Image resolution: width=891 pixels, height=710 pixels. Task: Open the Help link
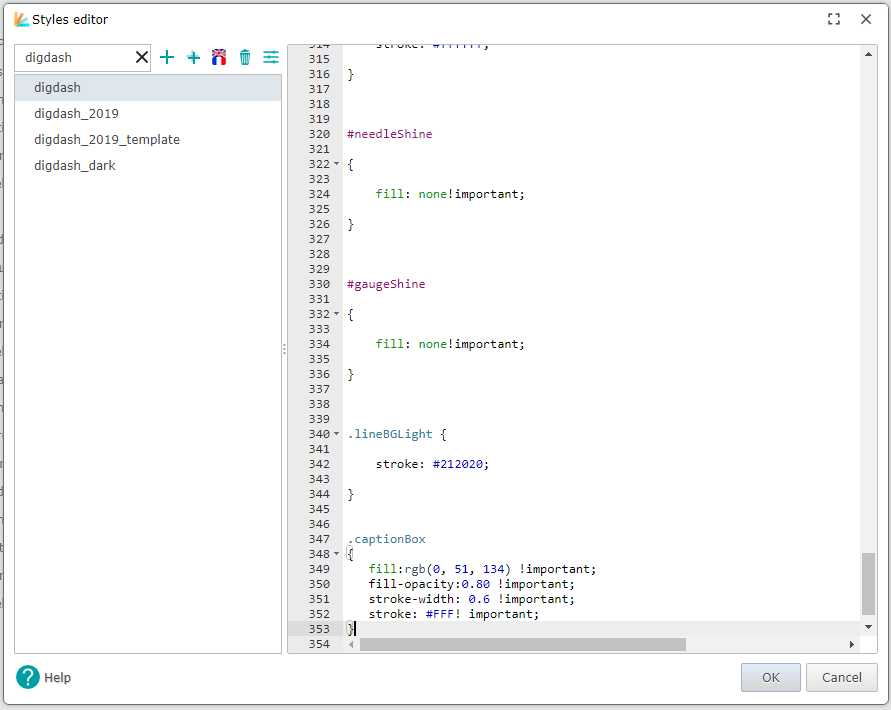[57, 678]
